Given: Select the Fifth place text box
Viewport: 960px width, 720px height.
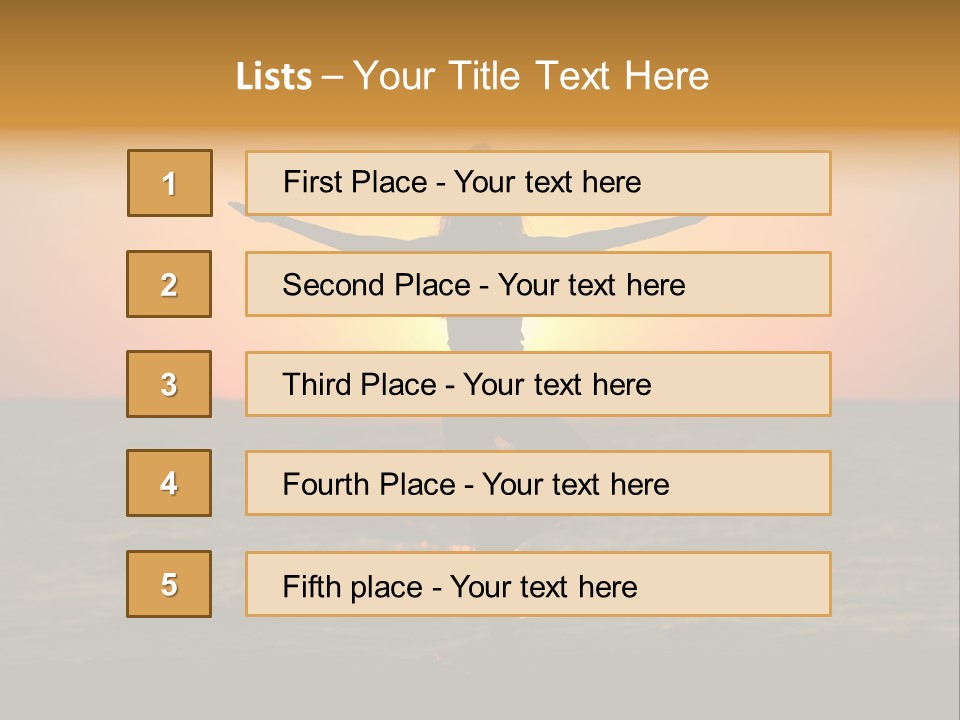Looking at the screenshot, I should (x=538, y=584).
